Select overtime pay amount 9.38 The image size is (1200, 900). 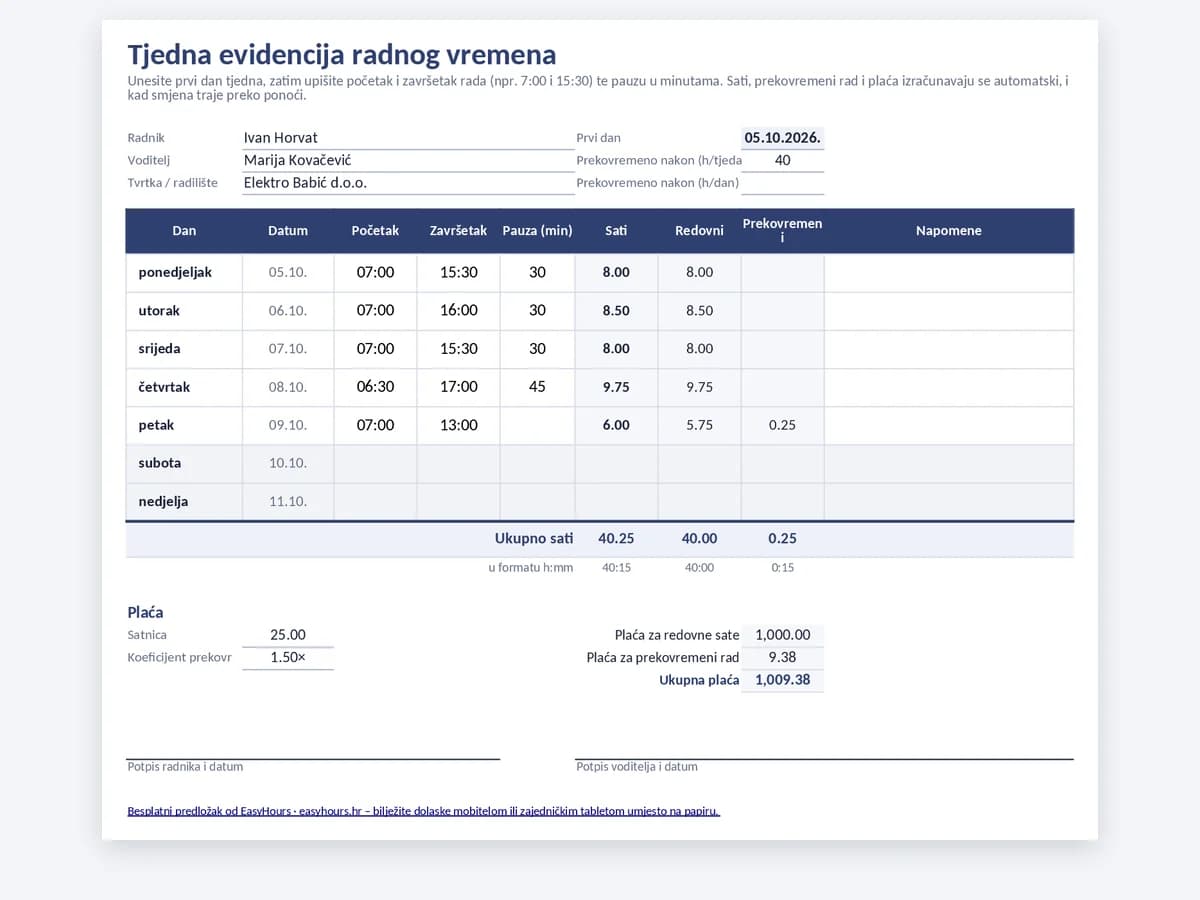pyautogui.click(x=782, y=658)
